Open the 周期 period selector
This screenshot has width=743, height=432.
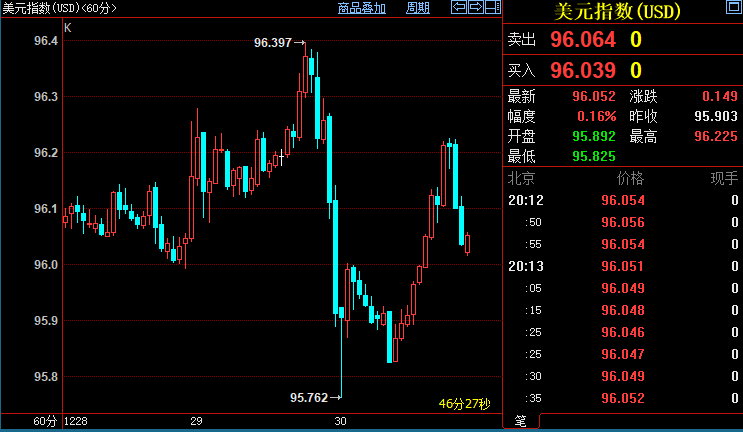coord(418,8)
